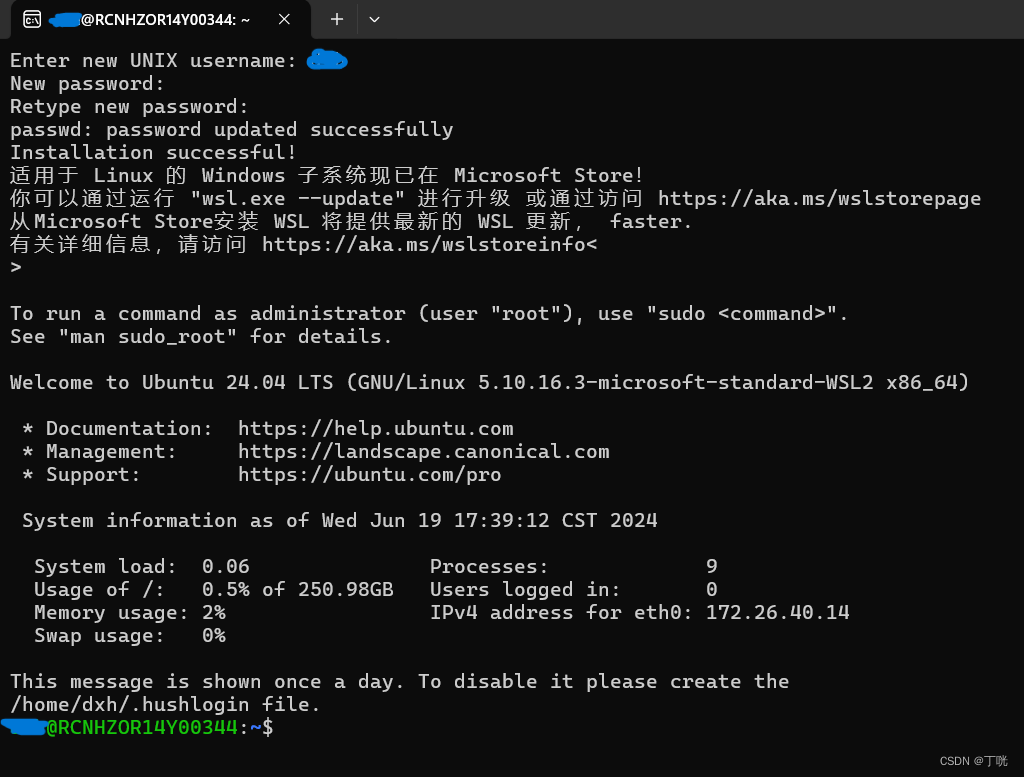Click the IPv4 address 172.26.40.14
Viewport: 1024px width, 777px height.
tap(777, 612)
